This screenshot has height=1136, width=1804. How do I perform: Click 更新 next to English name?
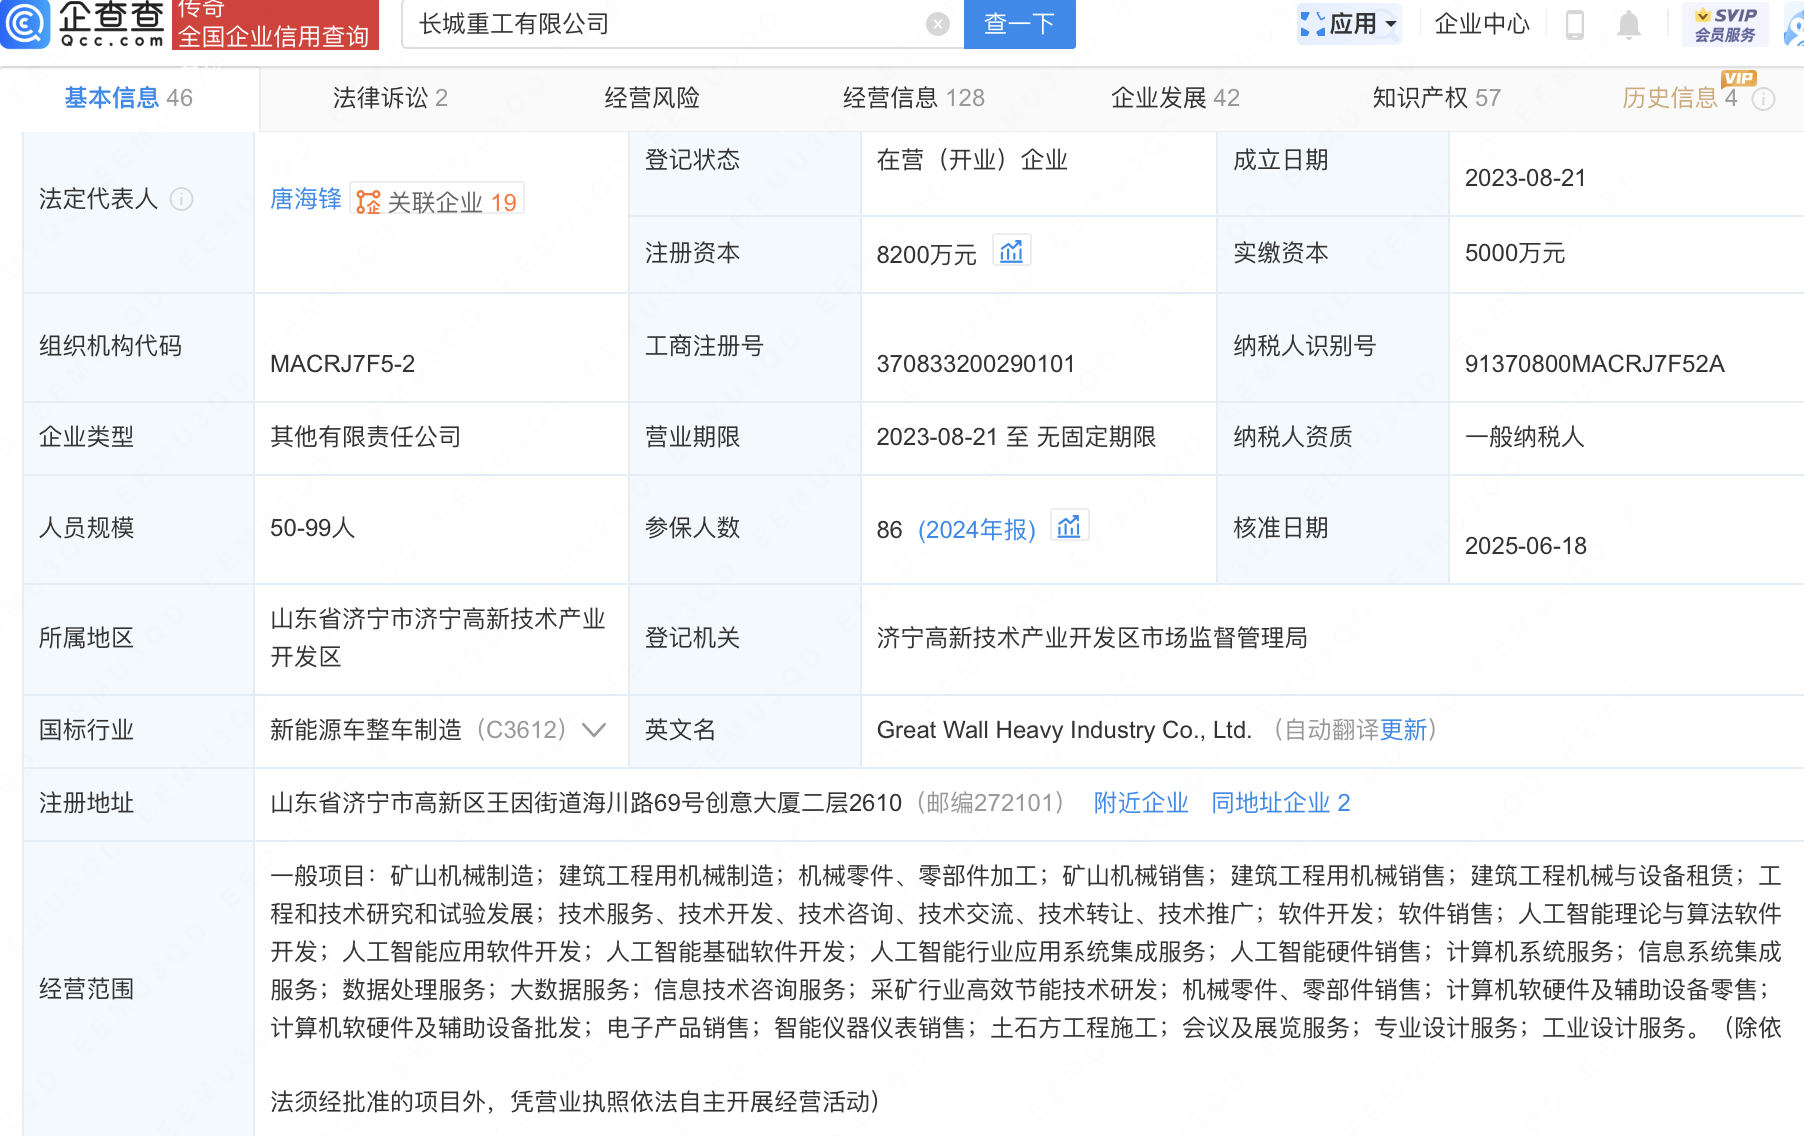[x=1403, y=730]
